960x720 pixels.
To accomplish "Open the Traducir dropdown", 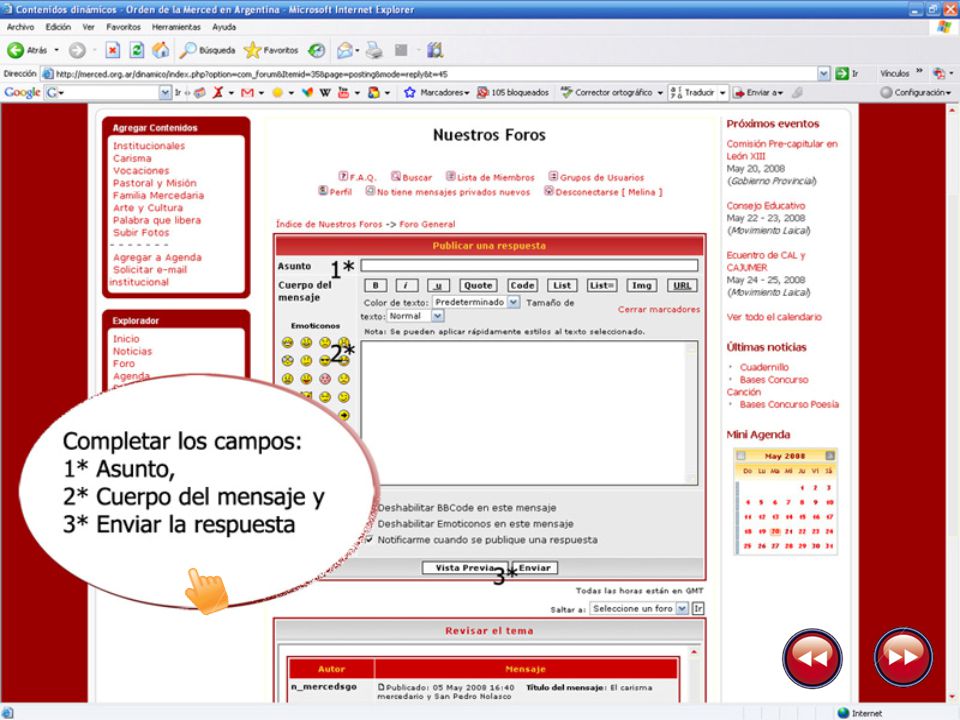I will [722, 92].
